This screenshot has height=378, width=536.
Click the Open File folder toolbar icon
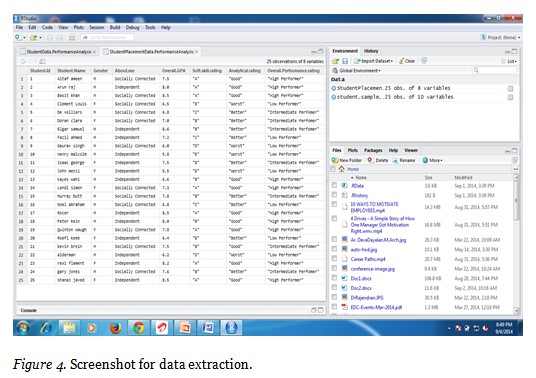point(33,37)
